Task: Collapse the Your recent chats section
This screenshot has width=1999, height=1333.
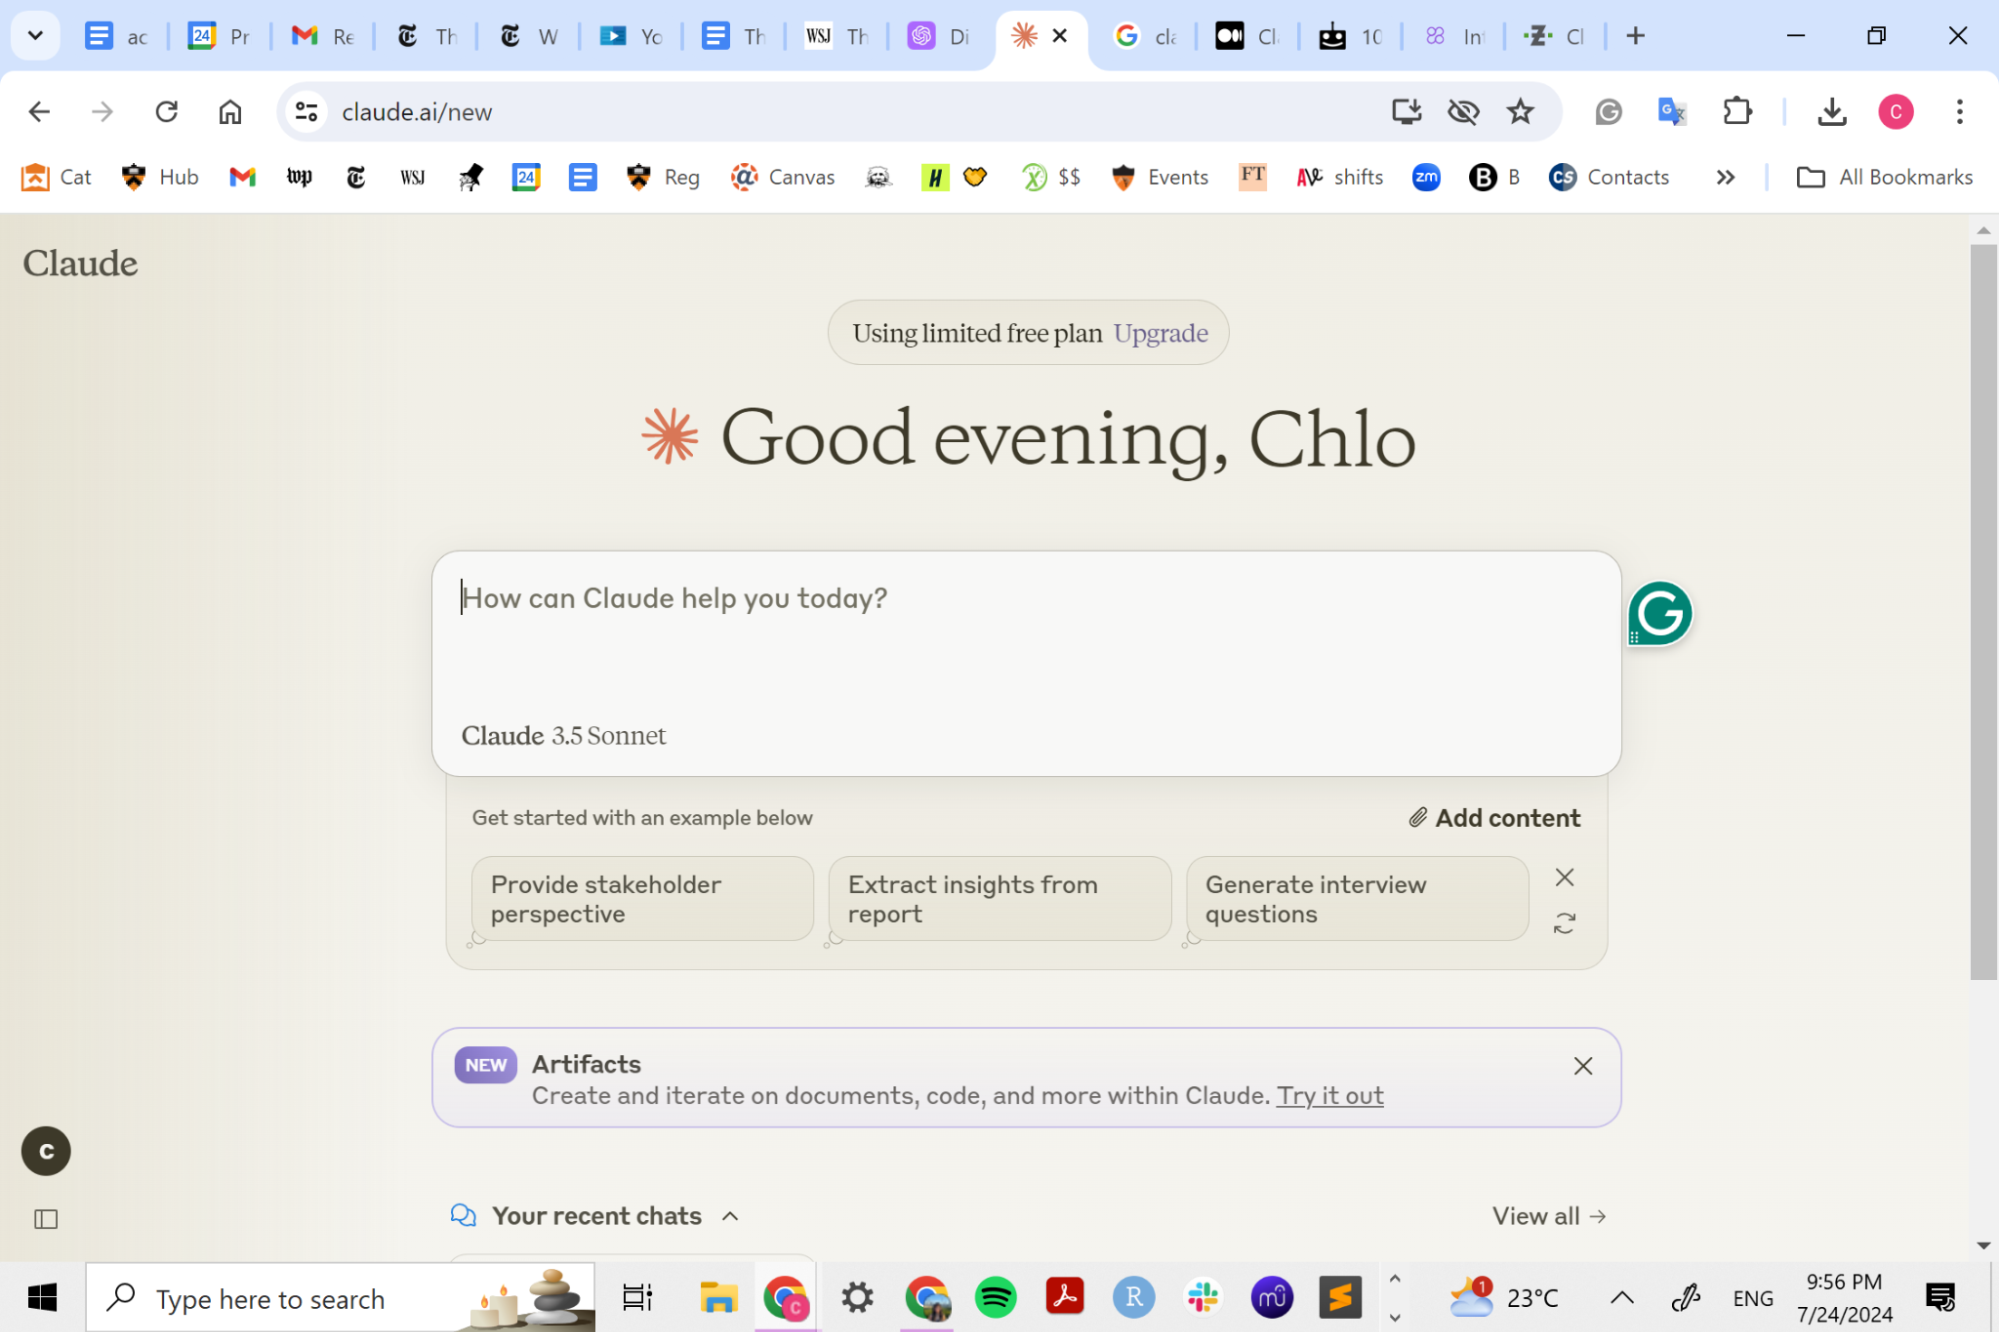Action: click(730, 1215)
